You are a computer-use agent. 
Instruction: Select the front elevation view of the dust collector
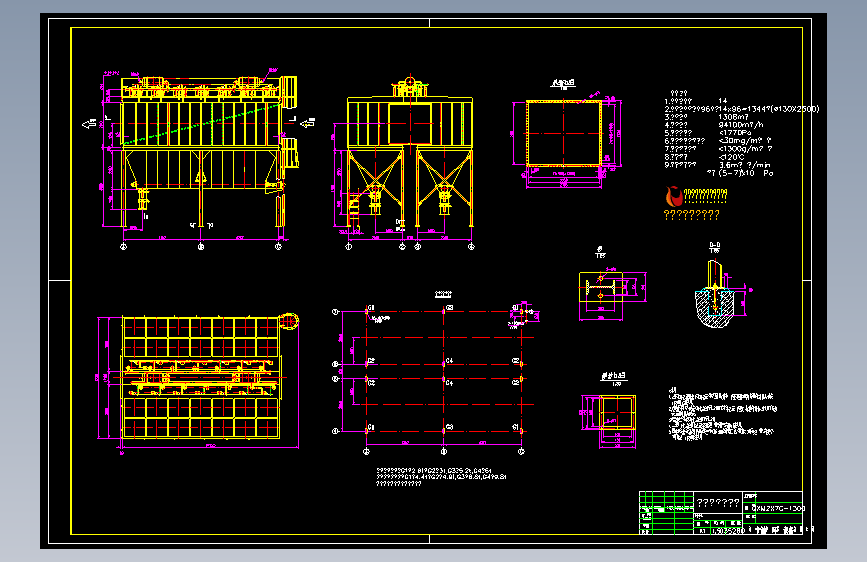point(201,158)
